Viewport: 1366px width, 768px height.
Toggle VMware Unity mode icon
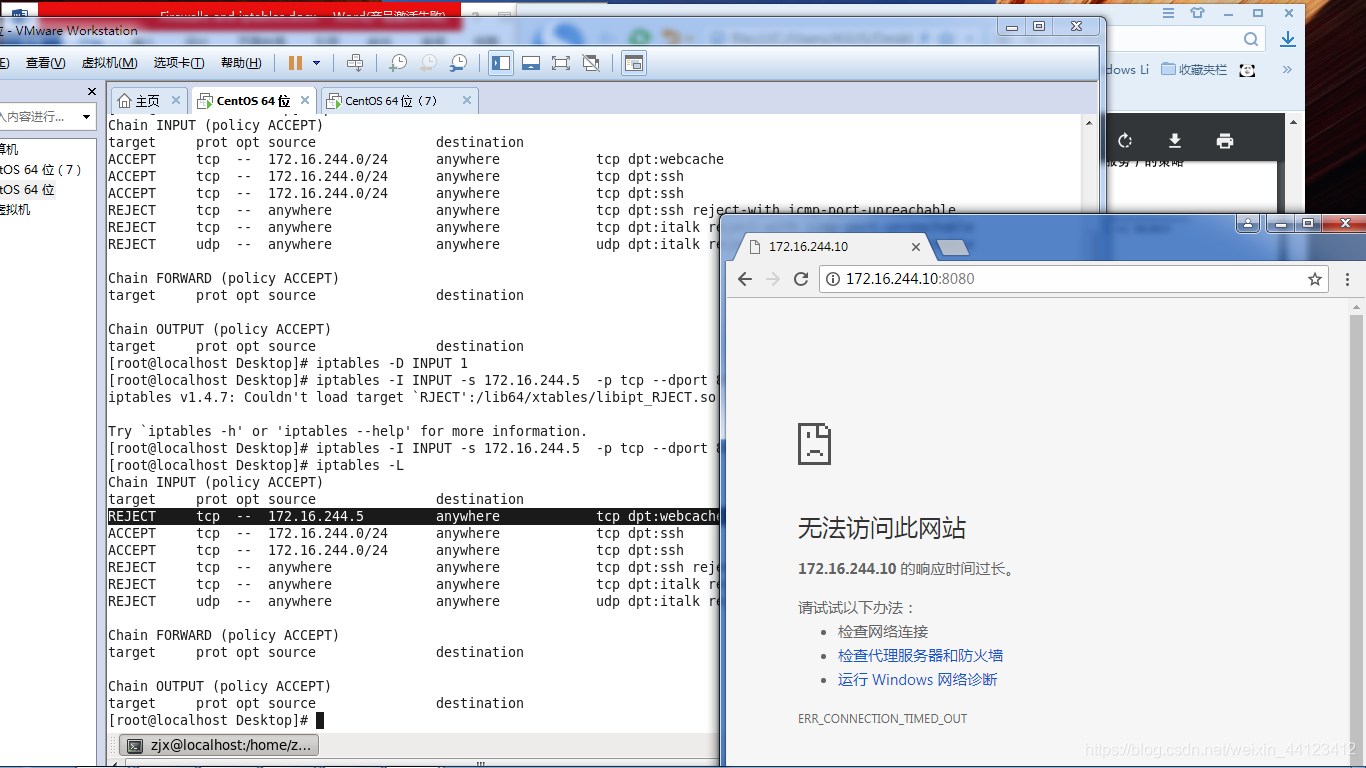[x=591, y=63]
